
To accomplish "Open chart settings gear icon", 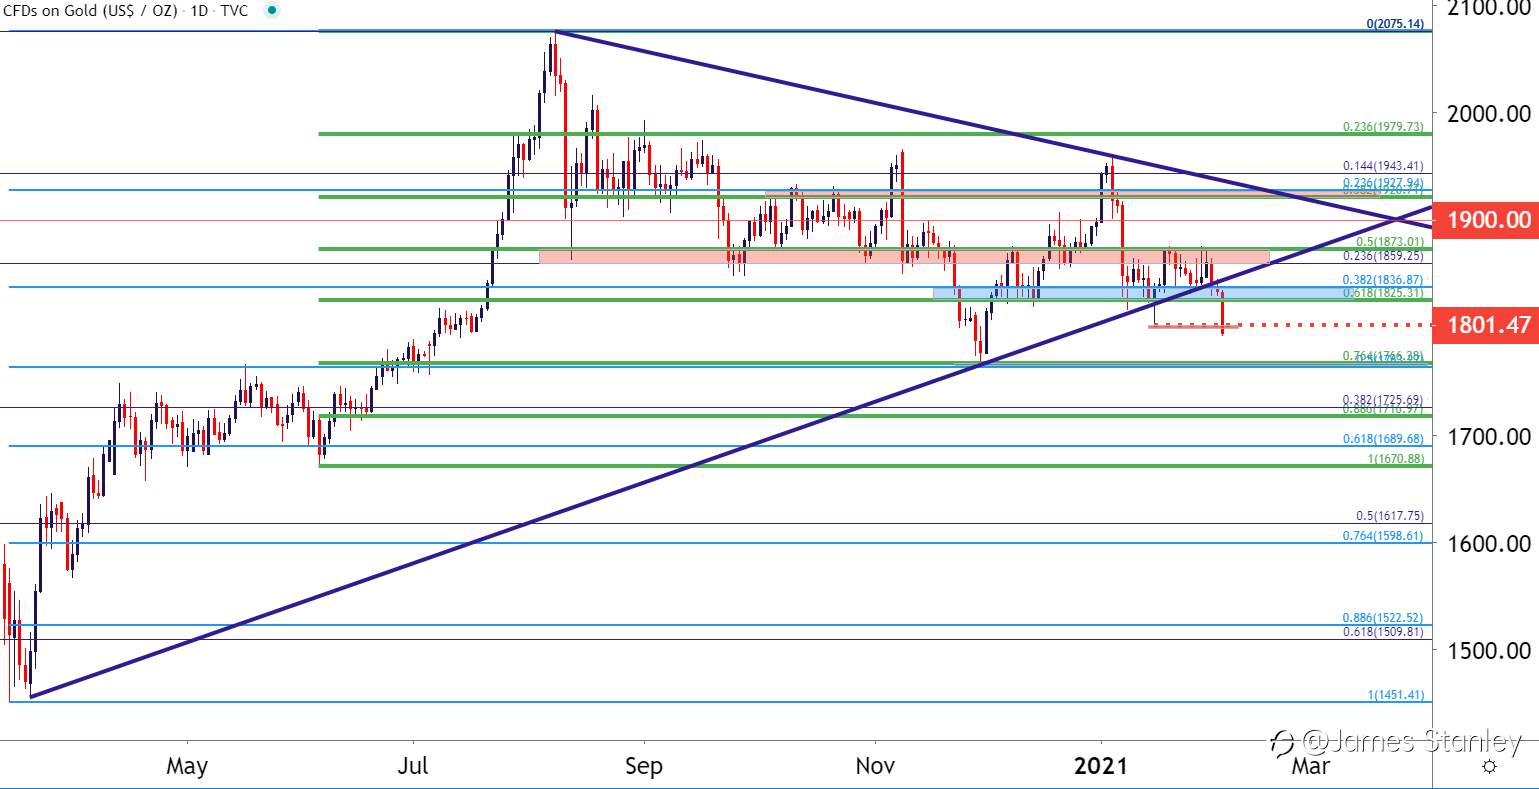I will pyautogui.click(x=1489, y=766).
